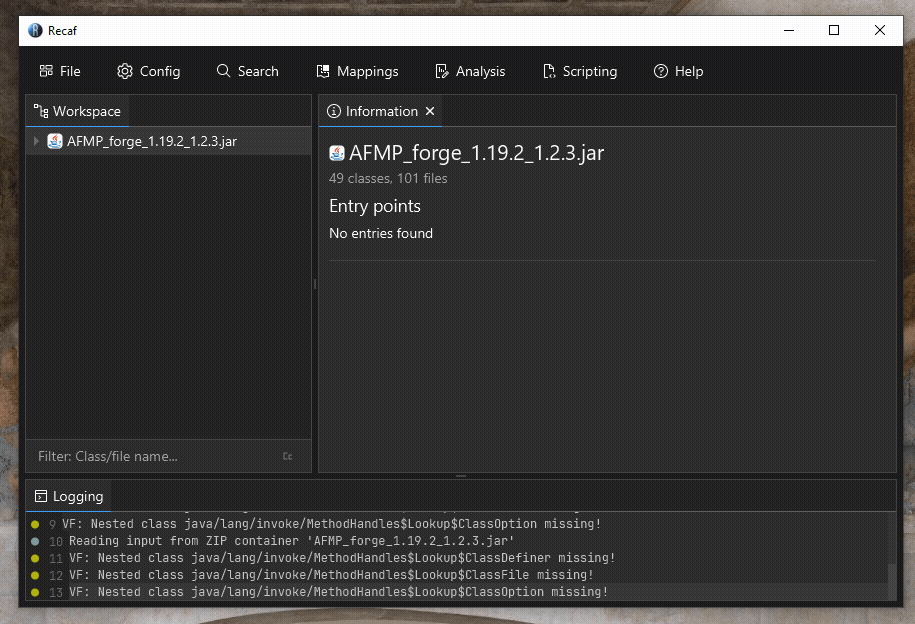Viewport: 915px width, 624px height.
Task: Click the jar title in Information pane
Action: tap(476, 153)
